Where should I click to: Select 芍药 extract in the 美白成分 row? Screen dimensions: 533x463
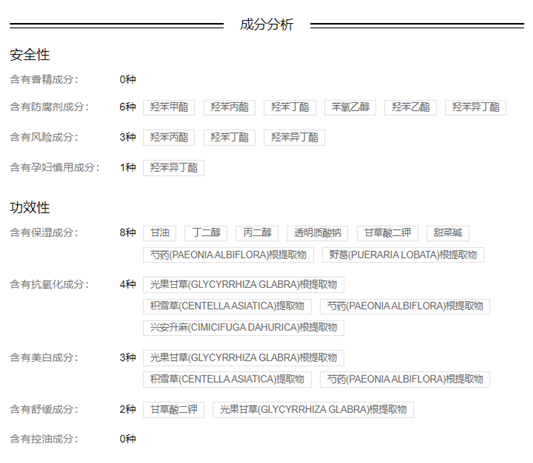(x=405, y=379)
